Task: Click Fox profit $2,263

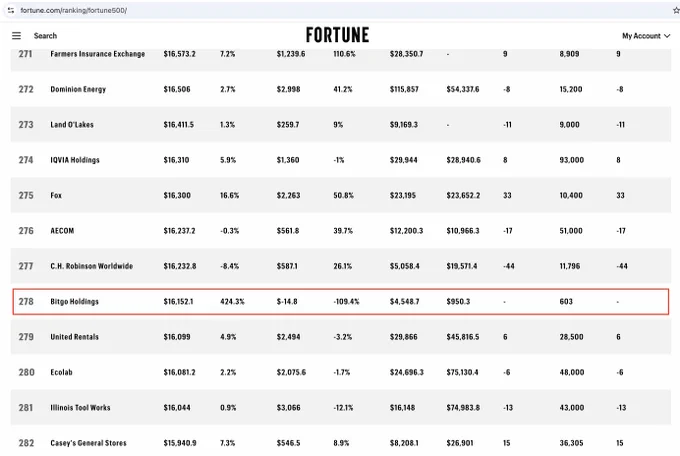Action: [288, 195]
